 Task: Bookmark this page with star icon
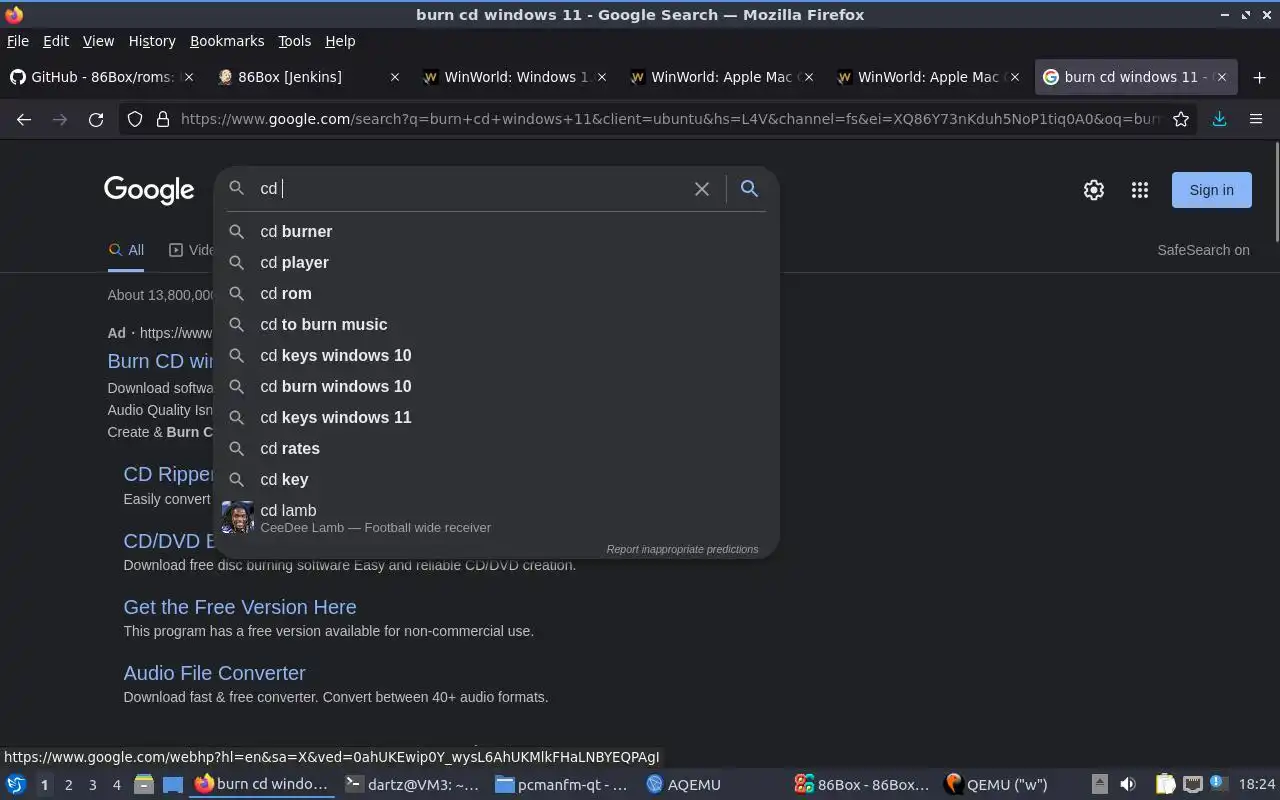(1181, 119)
